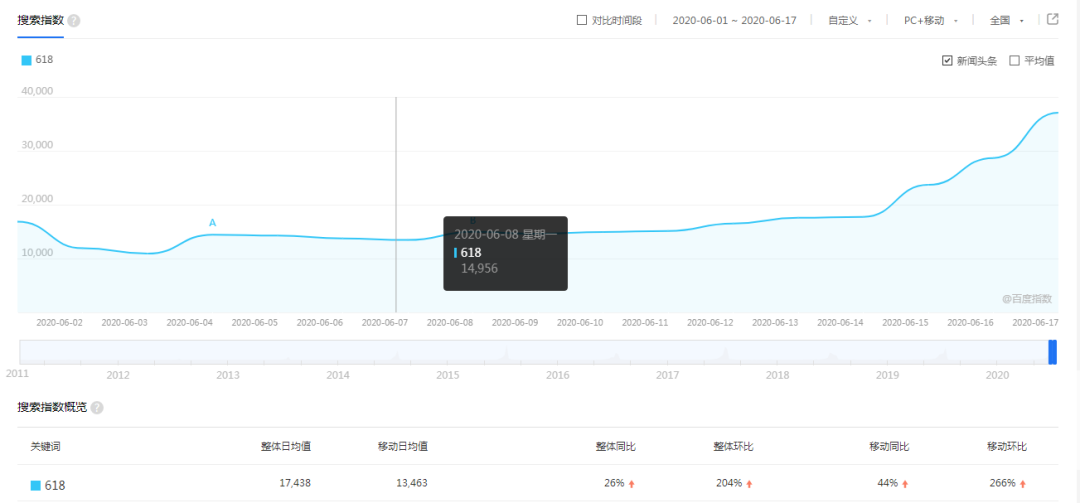
Task: Click the red arrow next to 266%
Action: pos(1023,484)
